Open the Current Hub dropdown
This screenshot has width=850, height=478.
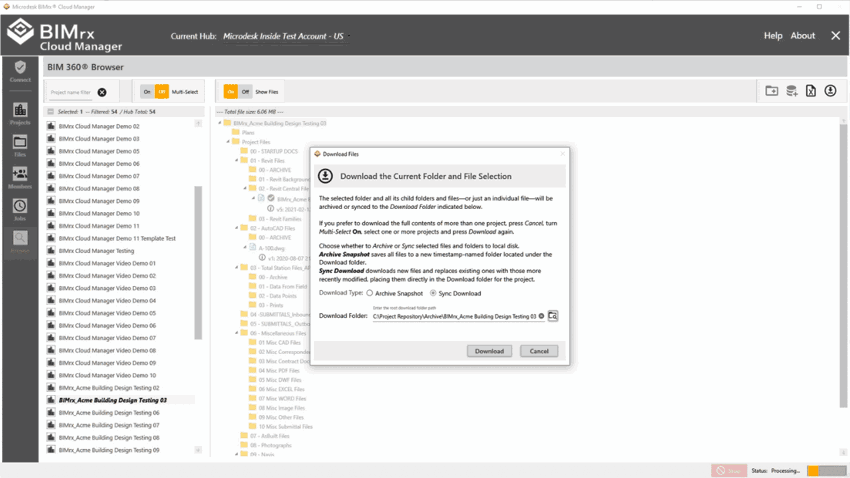pos(286,36)
